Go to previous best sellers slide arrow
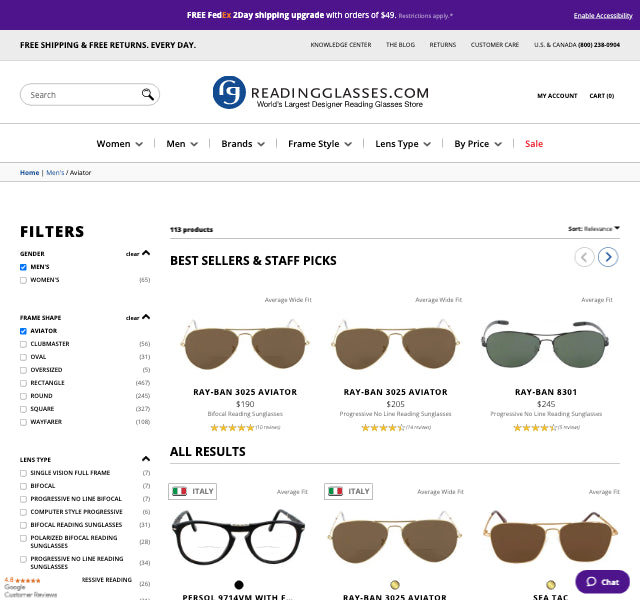 (584, 257)
